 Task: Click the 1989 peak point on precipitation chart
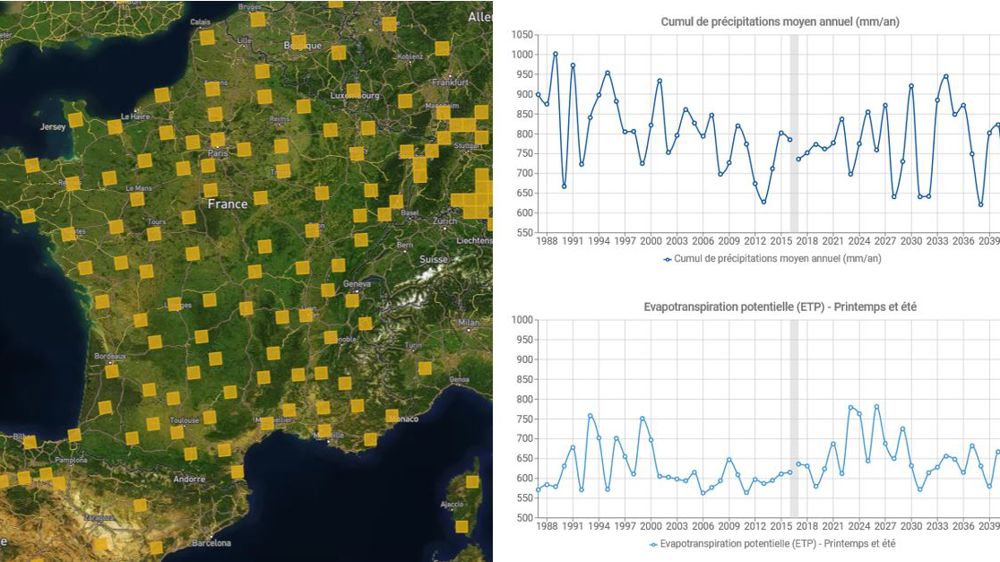(555, 54)
